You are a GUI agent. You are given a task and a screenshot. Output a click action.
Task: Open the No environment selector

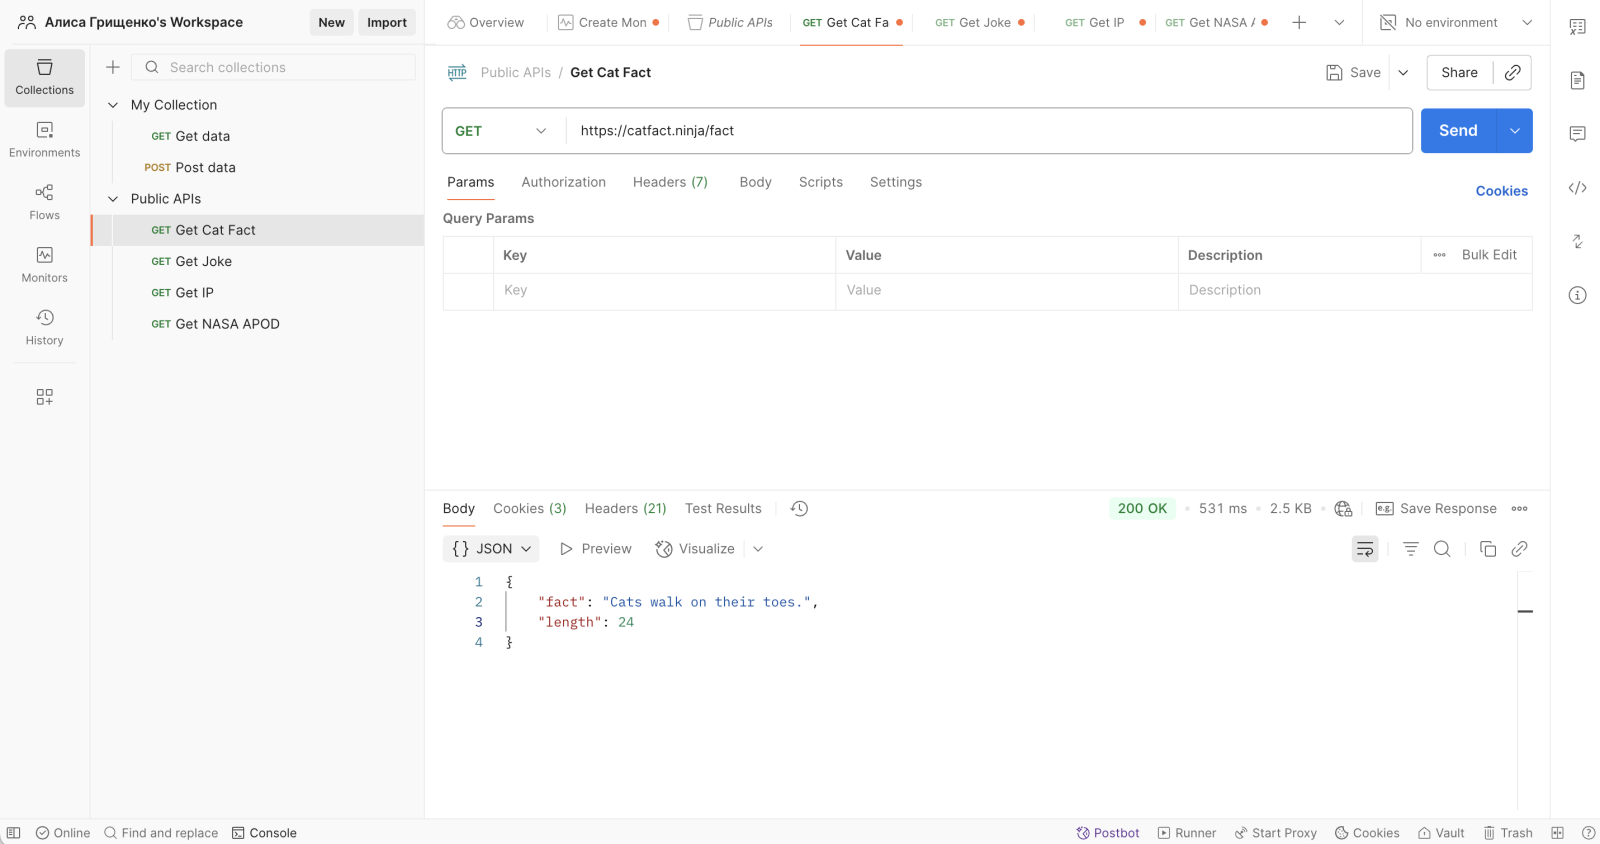[1456, 22]
